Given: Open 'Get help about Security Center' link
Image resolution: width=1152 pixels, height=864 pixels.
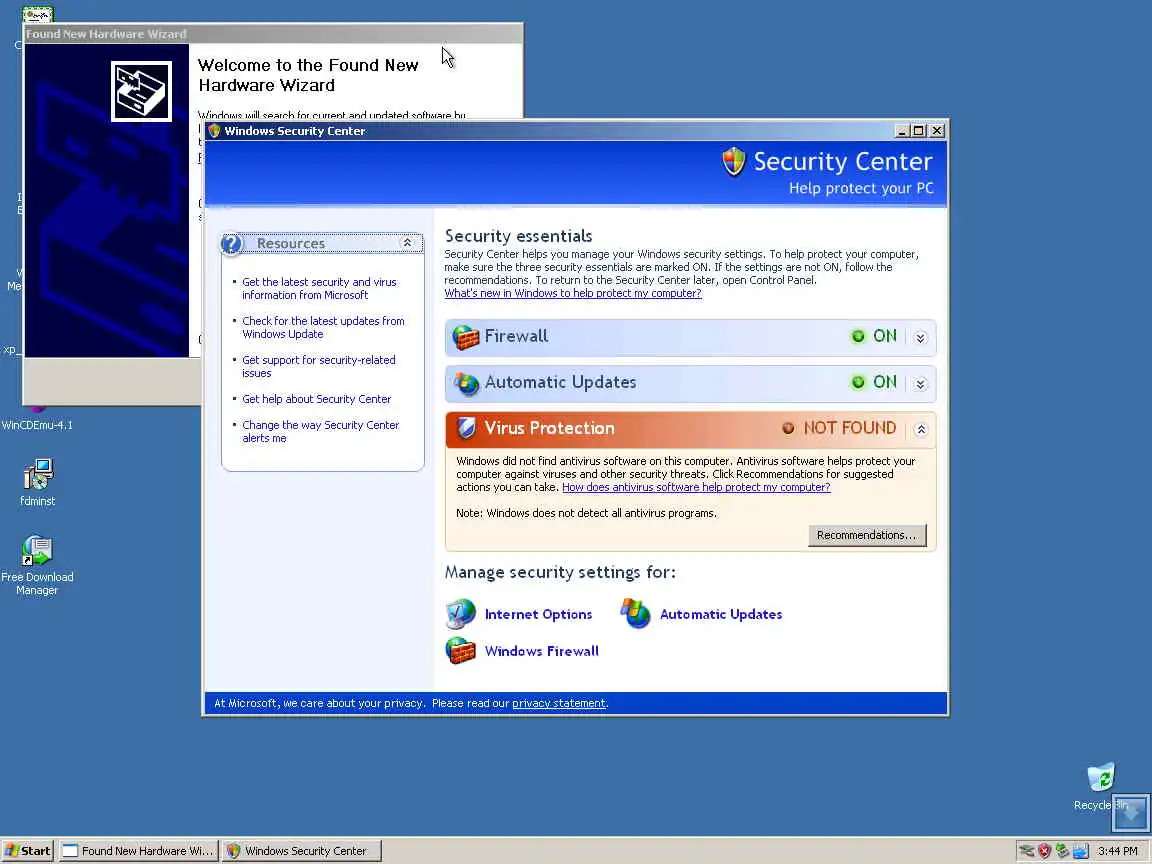Looking at the screenshot, I should click(317, 399).
